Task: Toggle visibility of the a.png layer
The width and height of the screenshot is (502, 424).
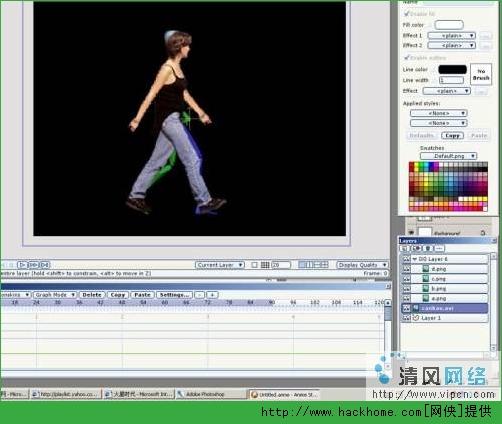Action: [x=406, y=298]
